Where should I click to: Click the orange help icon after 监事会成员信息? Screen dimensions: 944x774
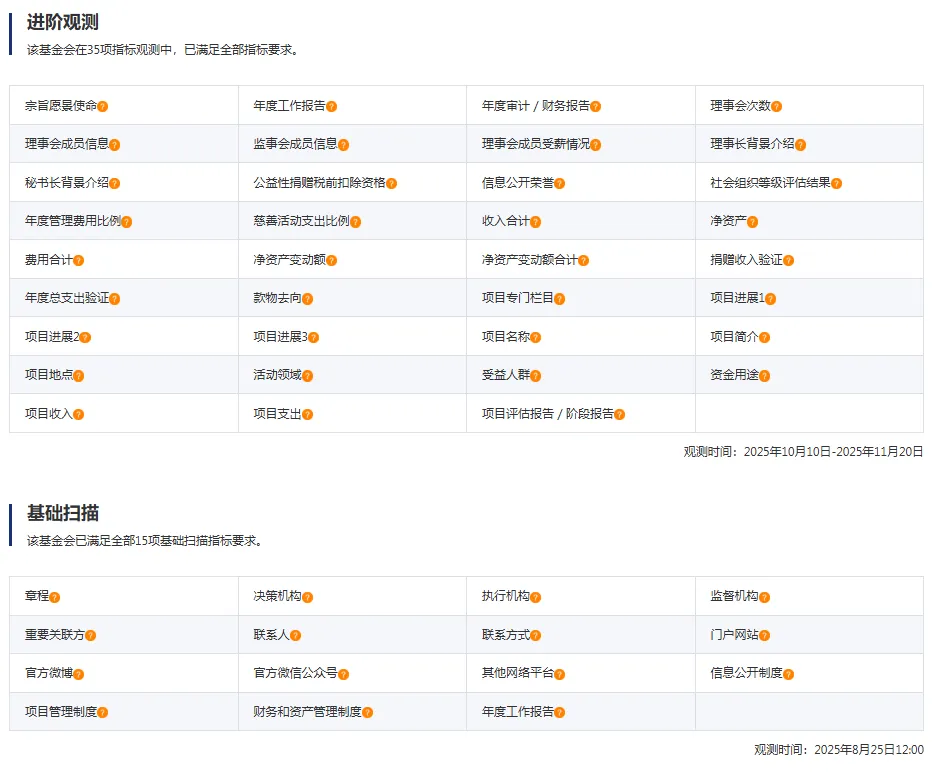pyautogui.click(x=343, y=145)
